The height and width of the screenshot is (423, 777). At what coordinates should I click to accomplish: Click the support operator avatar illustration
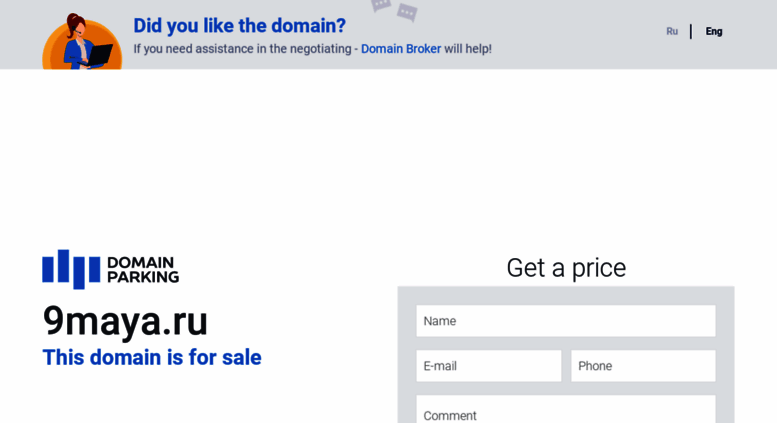pos(82,41)
